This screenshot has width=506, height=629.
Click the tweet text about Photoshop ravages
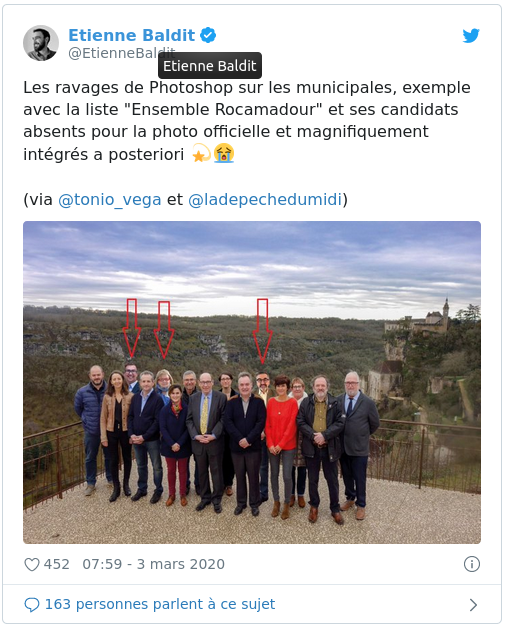[x=247, y=121]
